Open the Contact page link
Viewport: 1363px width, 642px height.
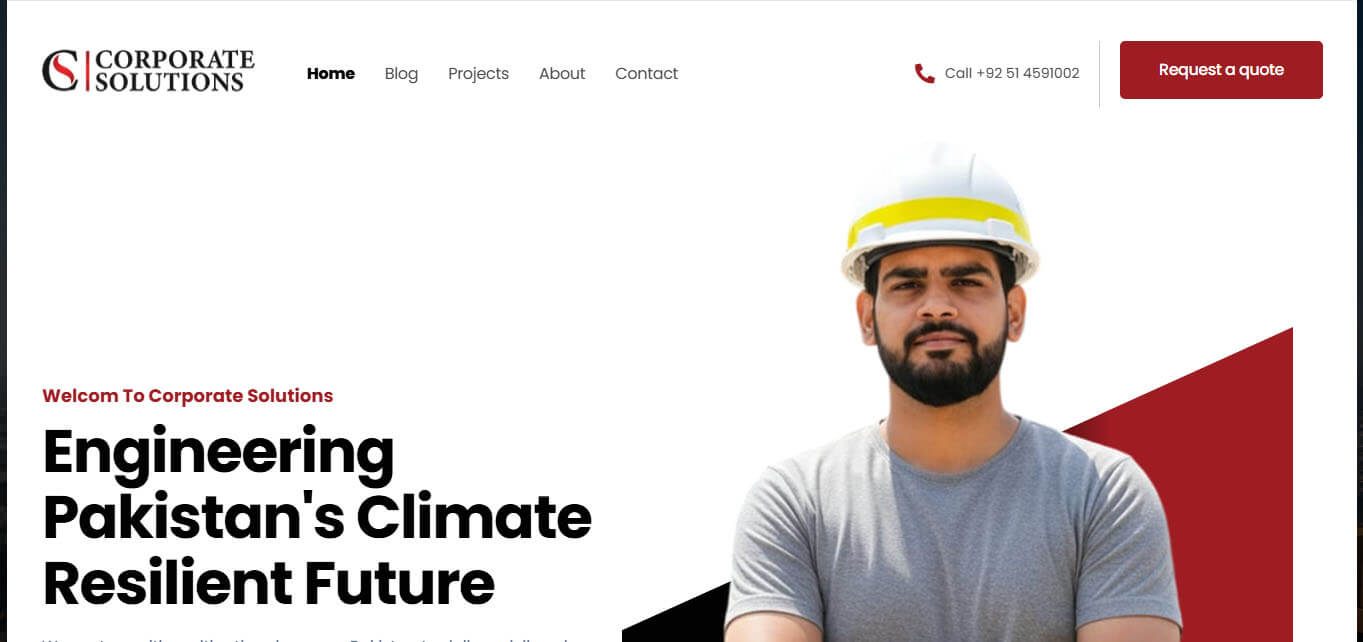(646, 74)
